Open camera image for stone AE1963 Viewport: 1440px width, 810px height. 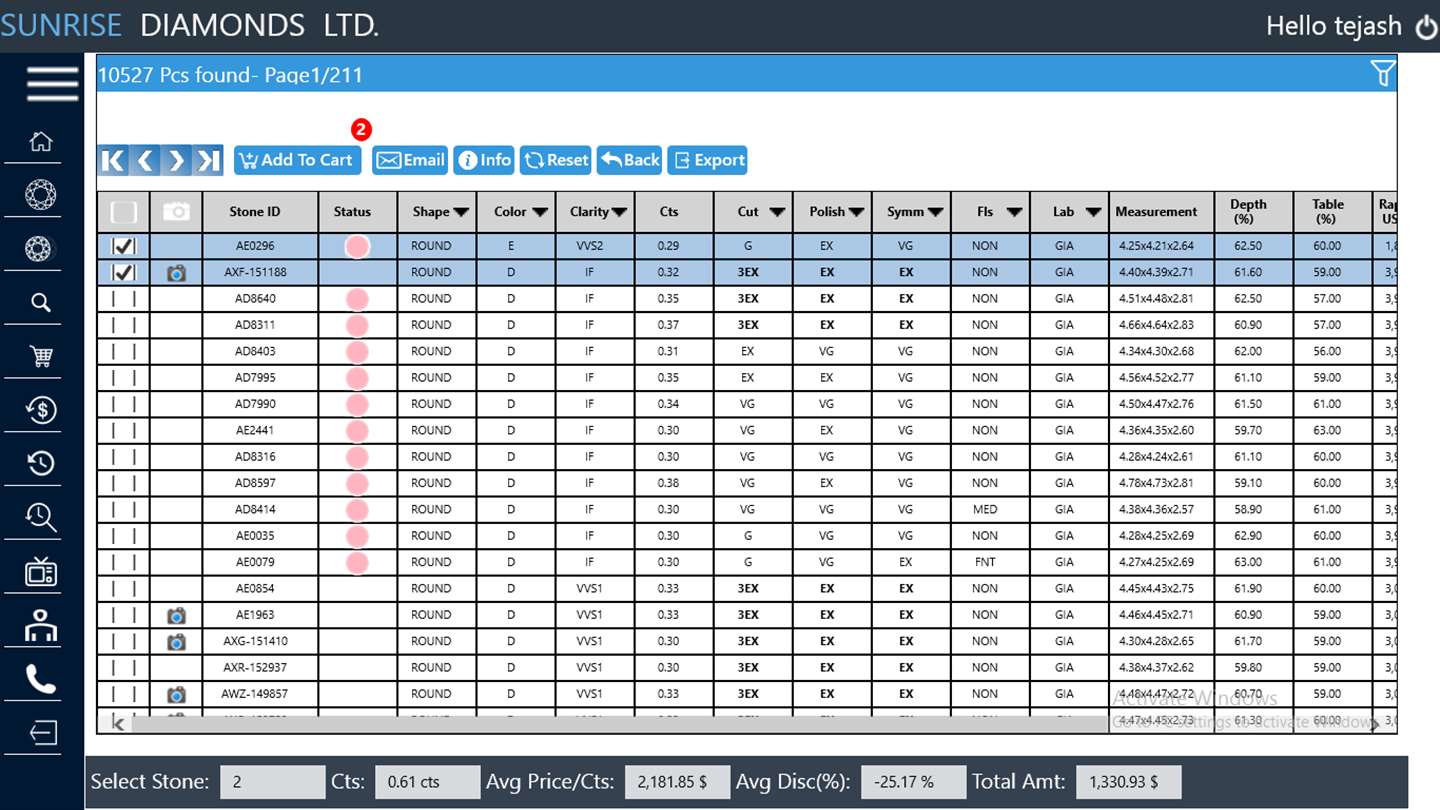coord(176,615)
